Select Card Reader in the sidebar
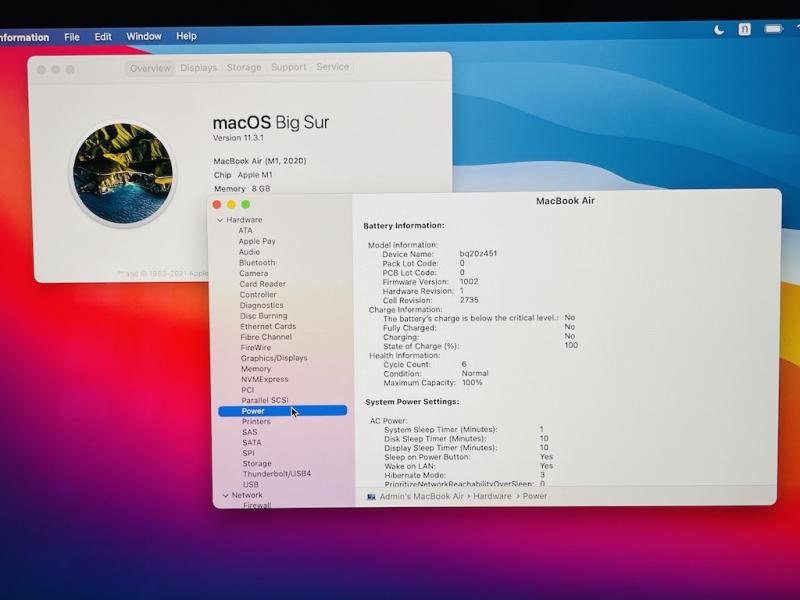This screenshot has width=800, height=600. tap(263, 284)
